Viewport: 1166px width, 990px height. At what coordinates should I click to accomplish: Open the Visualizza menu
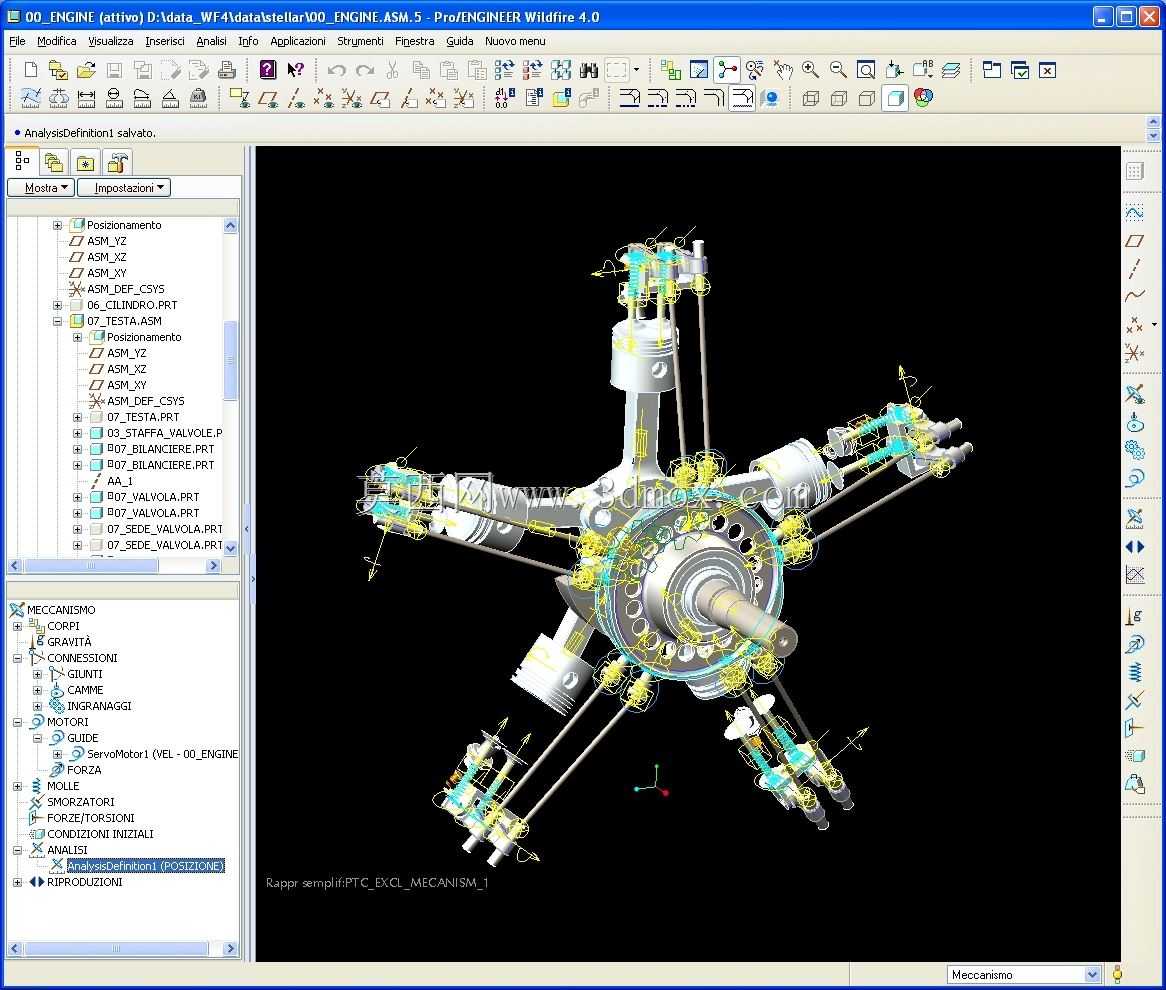click(111, 41)
